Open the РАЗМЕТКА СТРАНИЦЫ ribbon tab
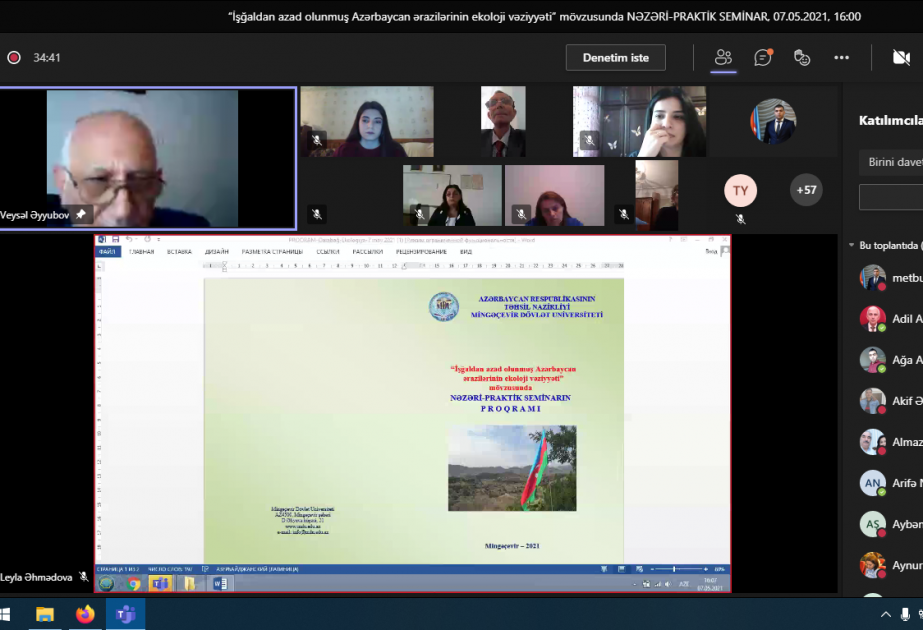Screen dimensions: 923x630 (272, 251)
